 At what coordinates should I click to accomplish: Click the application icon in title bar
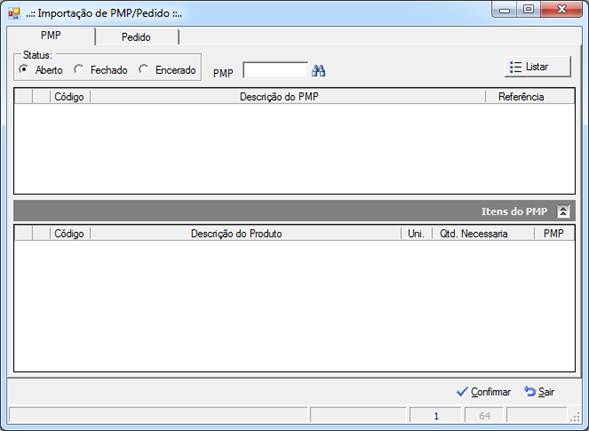(x=14, y=13)
